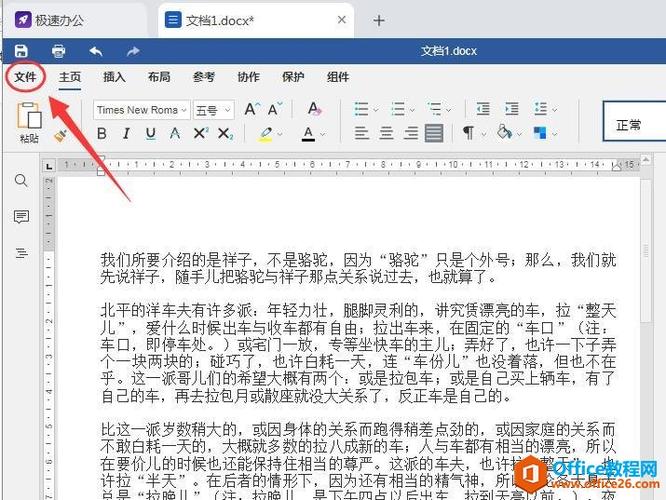Switch to the 参考 tab
Image resolution: width=666 pixels, height=500 pixels.
pyautogui.click(x=204, y=77)
